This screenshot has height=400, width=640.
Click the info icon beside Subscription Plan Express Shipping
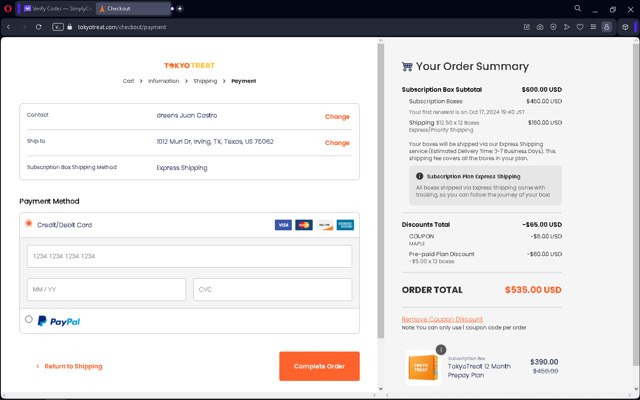[x=419, y=176]
